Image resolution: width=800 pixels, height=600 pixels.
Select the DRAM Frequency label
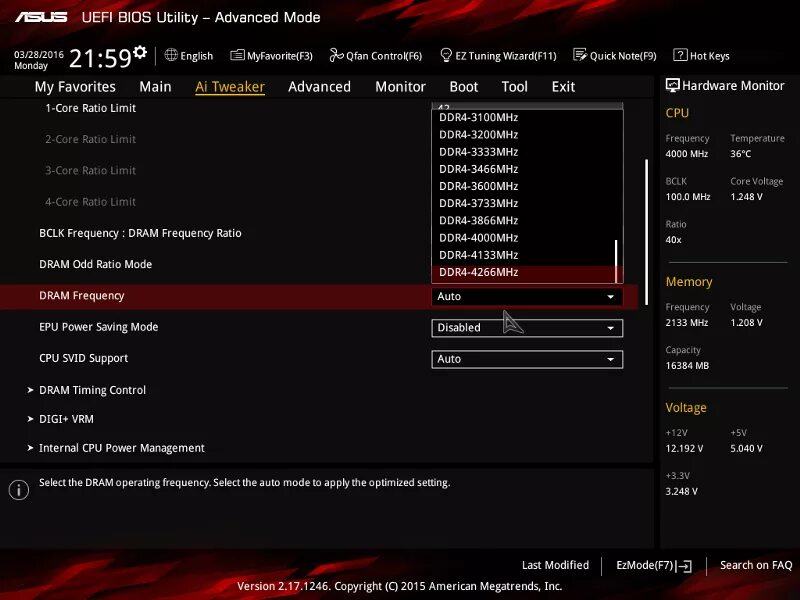click(x=82, y=296)
